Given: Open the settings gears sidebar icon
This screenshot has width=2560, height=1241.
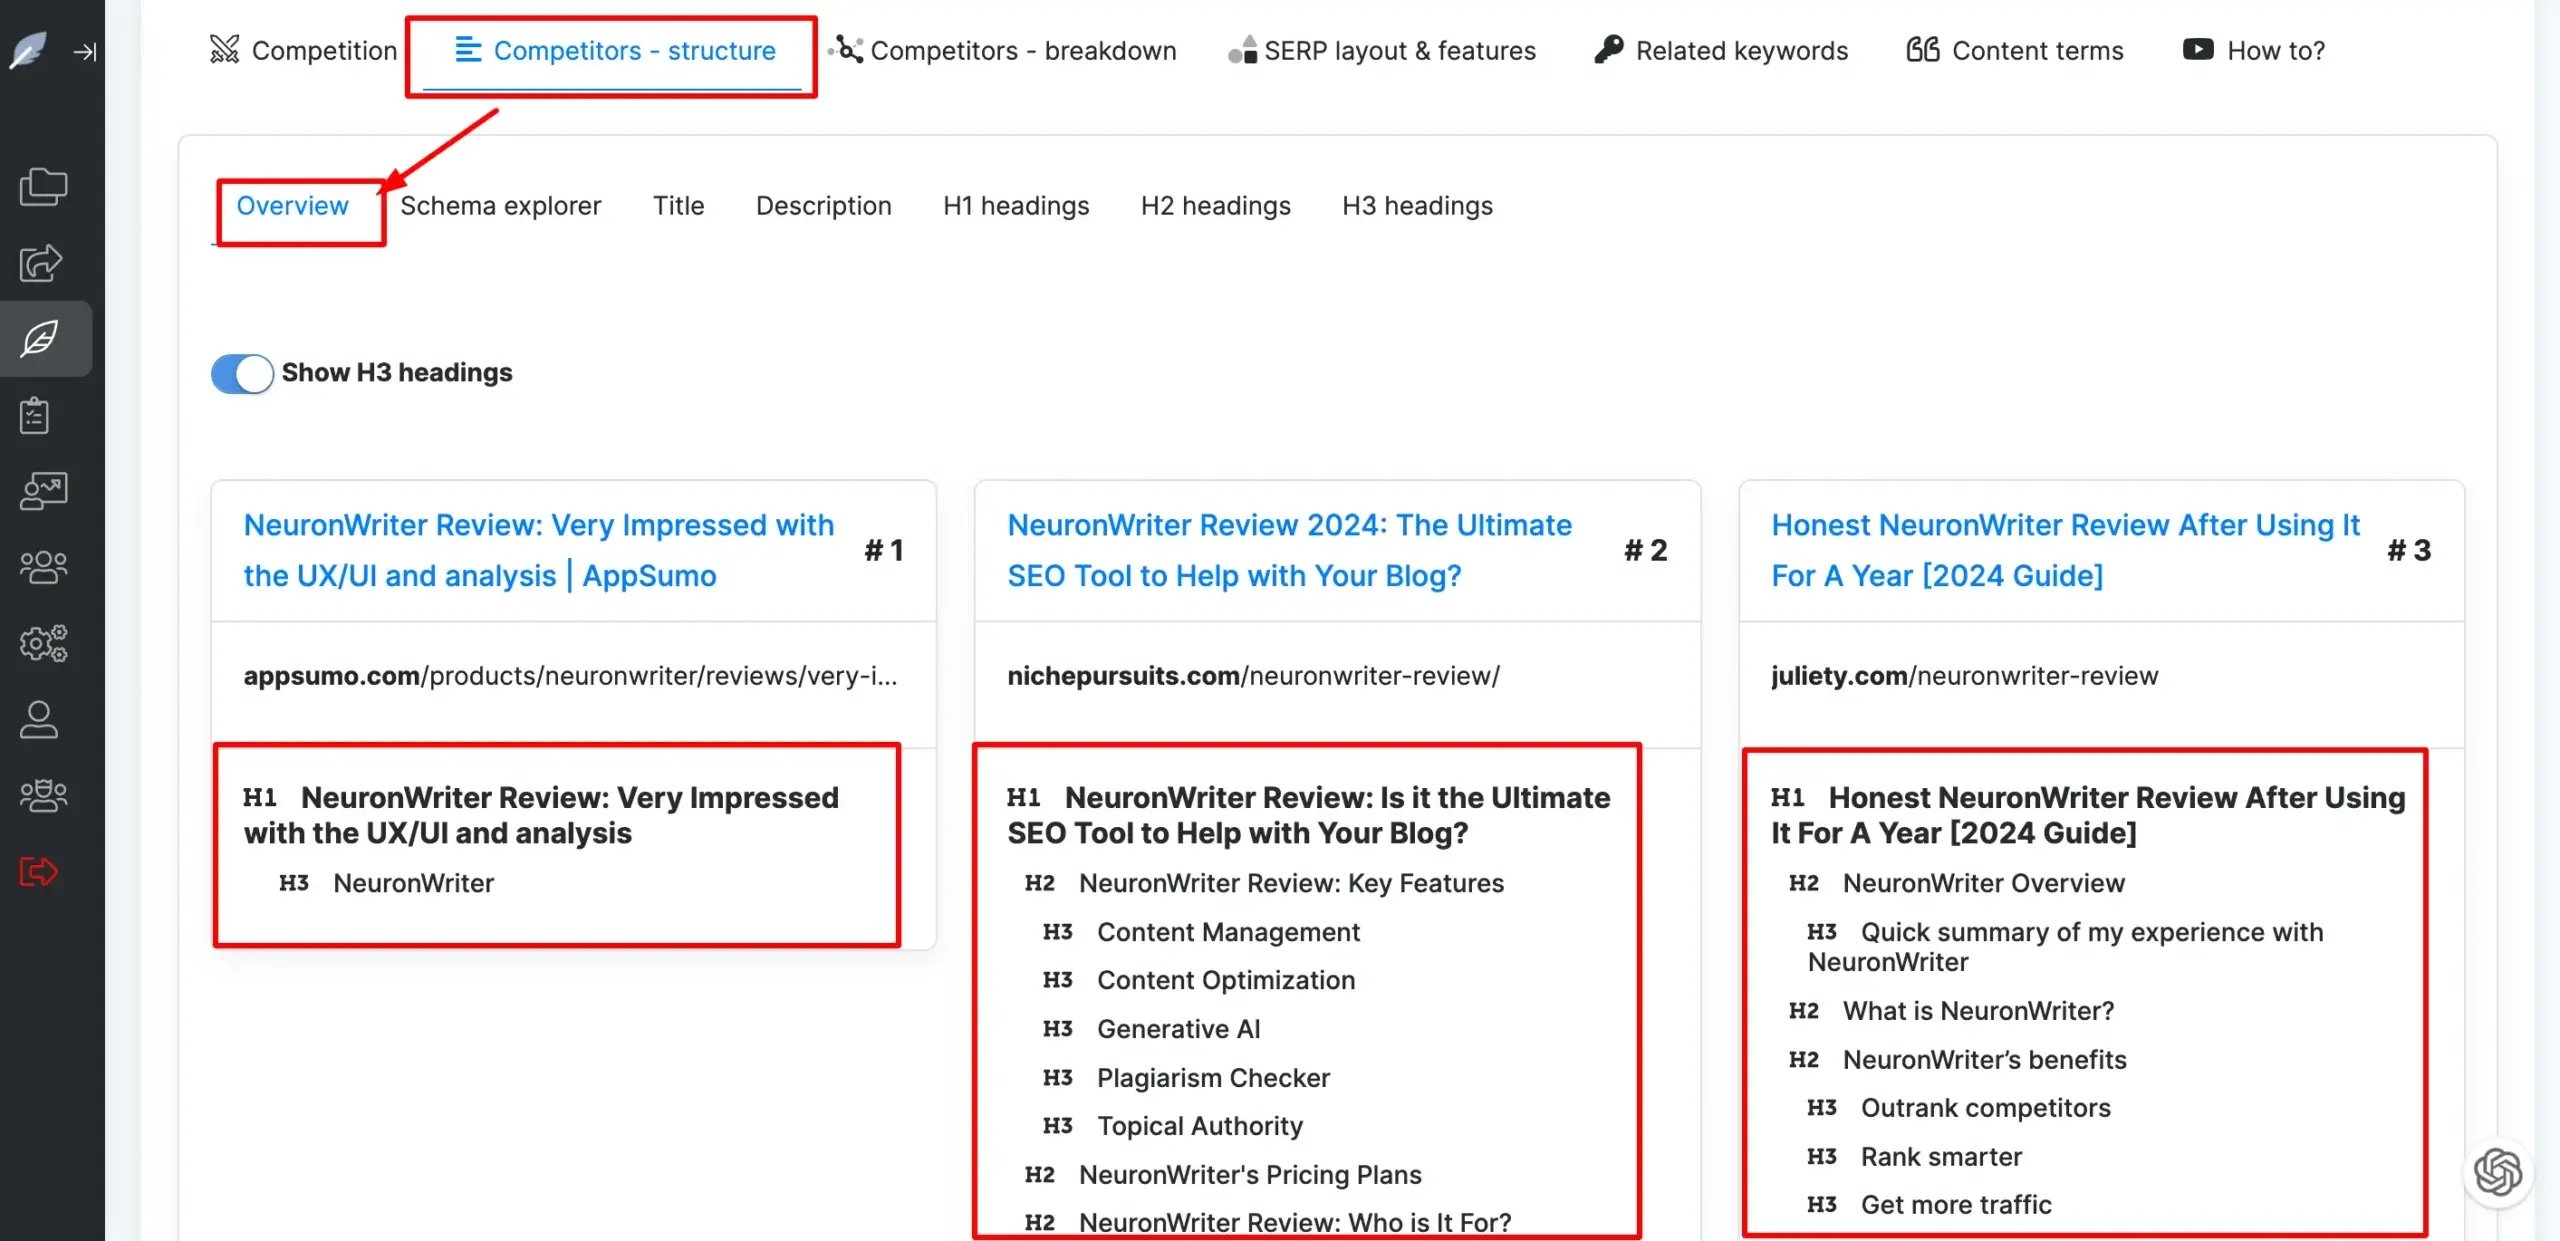Looking at the screenshot, I should tap(43, 643).
